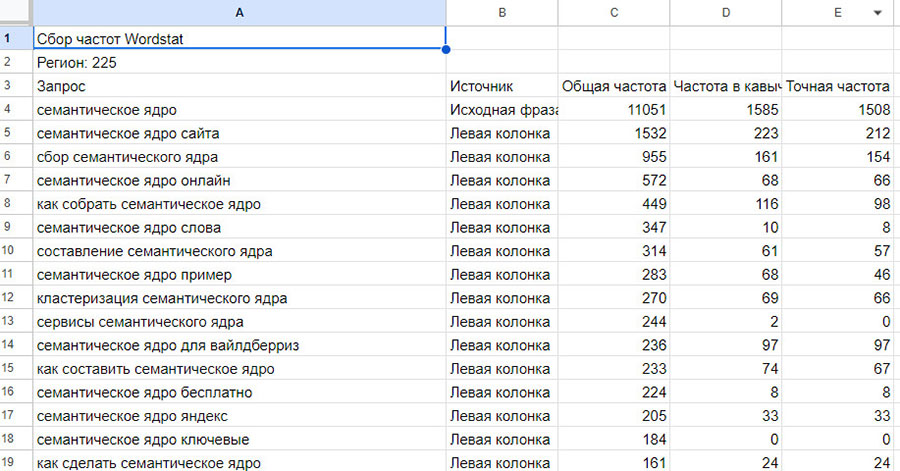Select column D header
900x471 pixels.
tap(725, 13)
